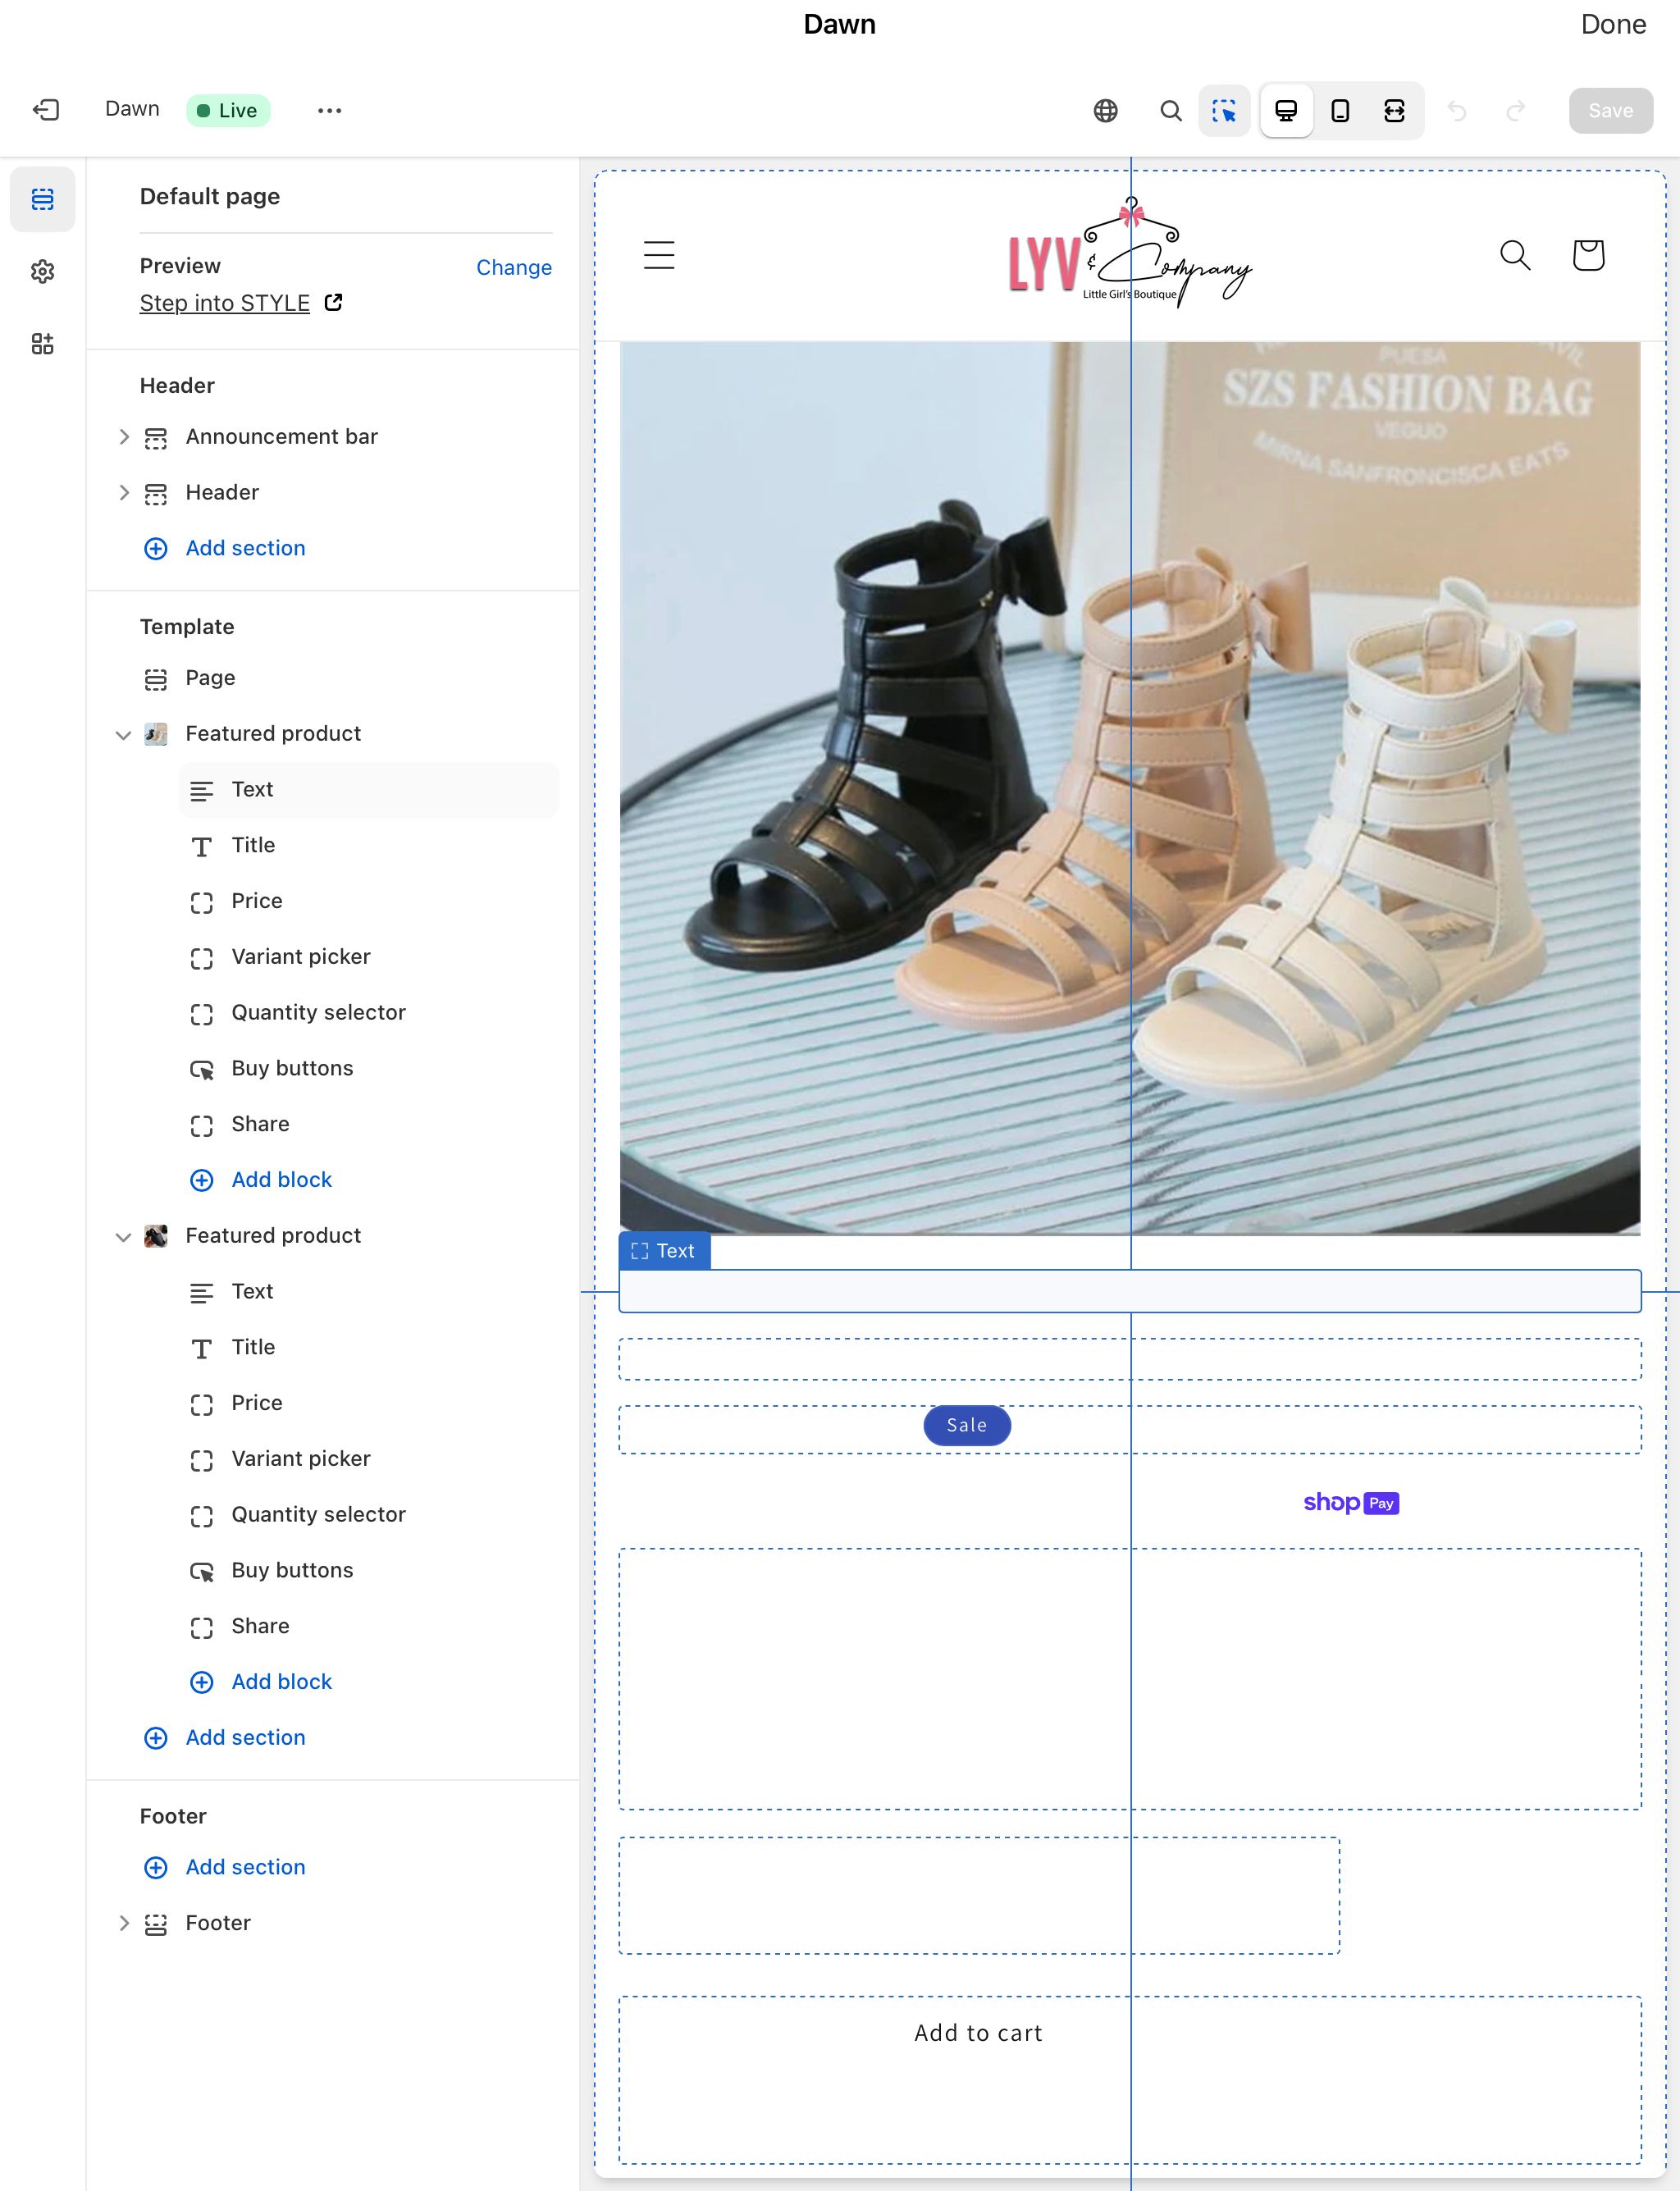The width and height of the screenshot is (1680, 2191).
Task: Switch to mobile preview view
Action: point(1340,111)
